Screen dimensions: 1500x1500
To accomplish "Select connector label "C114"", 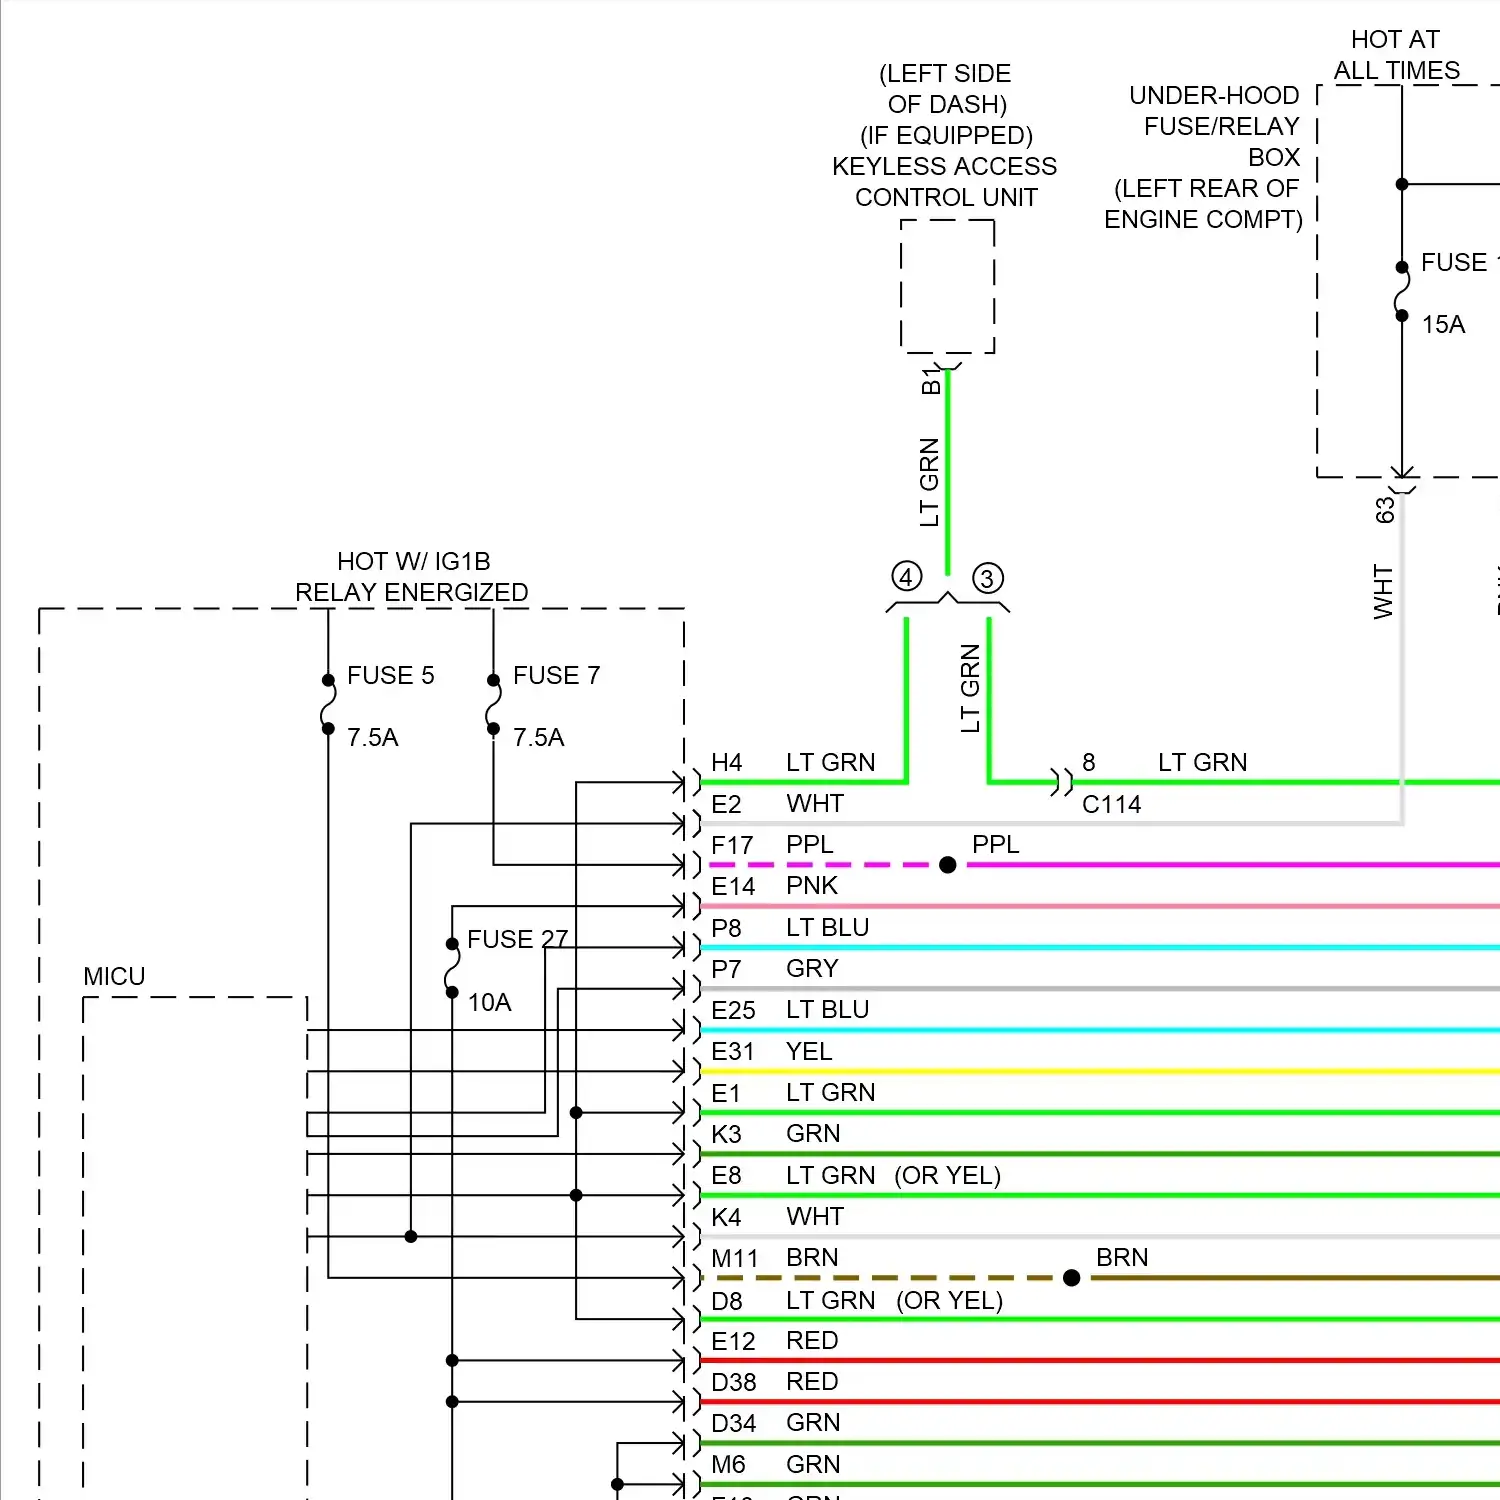I will (x=1111, y=805).
